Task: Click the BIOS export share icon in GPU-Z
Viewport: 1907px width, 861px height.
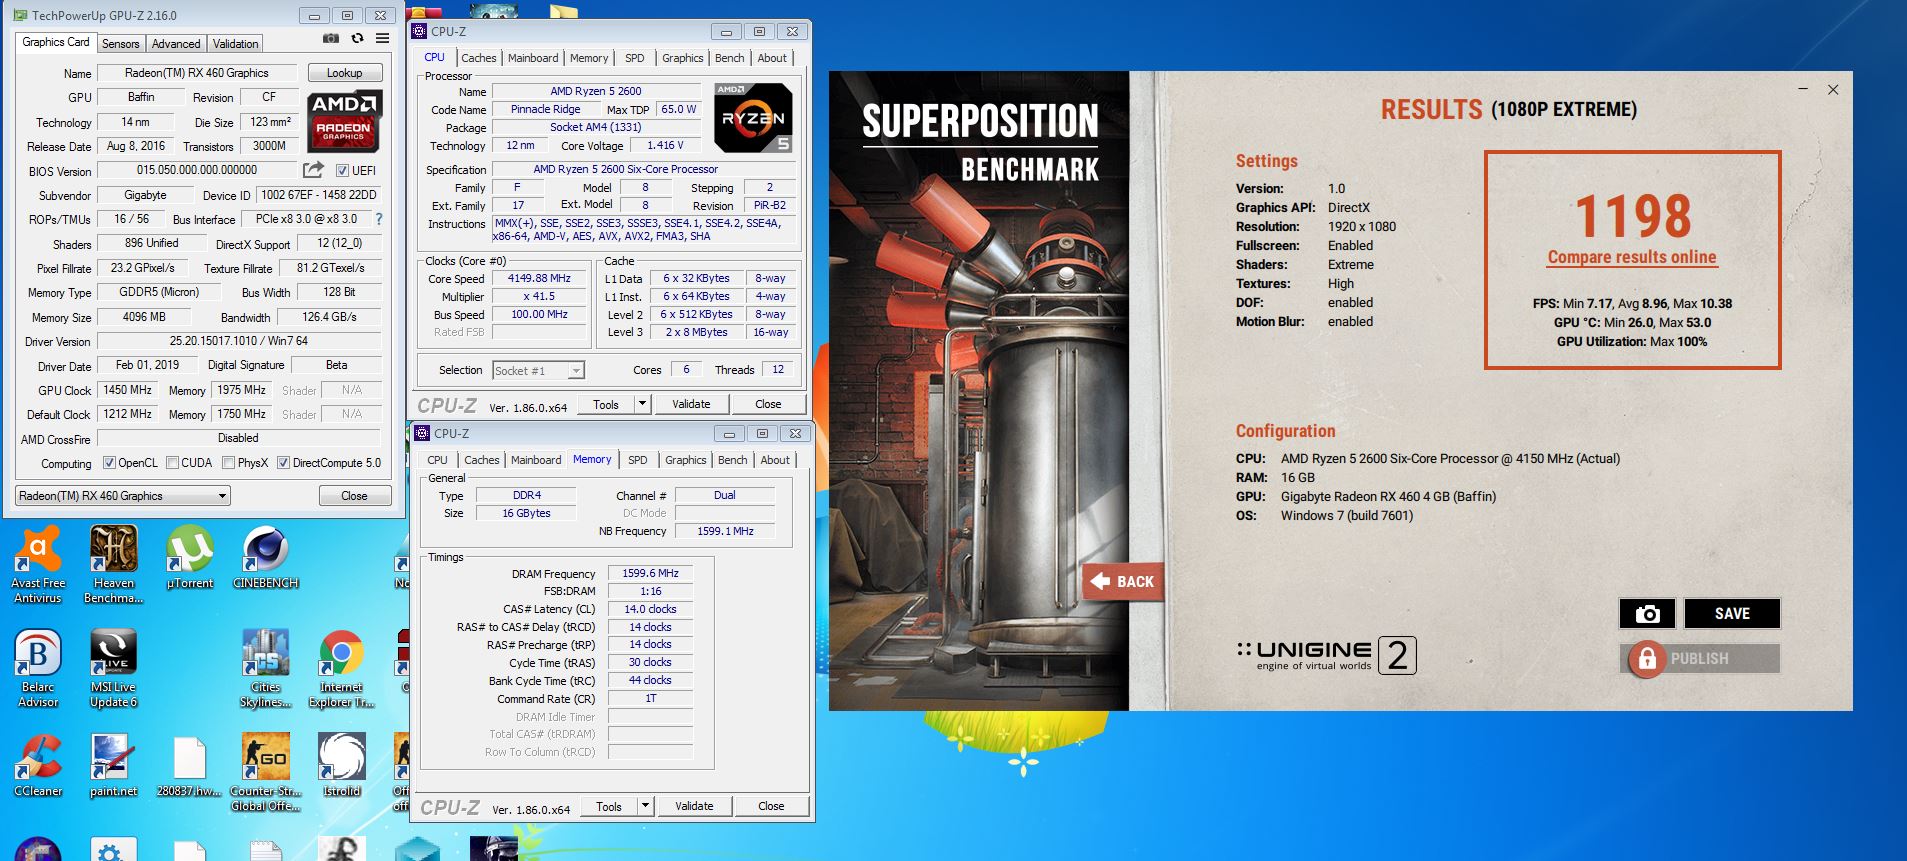Action: 314,169
